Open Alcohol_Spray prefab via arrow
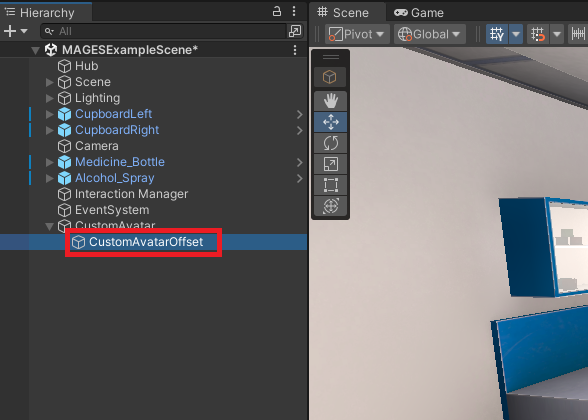This screenshot has height=420, width=588. [299, 178]
